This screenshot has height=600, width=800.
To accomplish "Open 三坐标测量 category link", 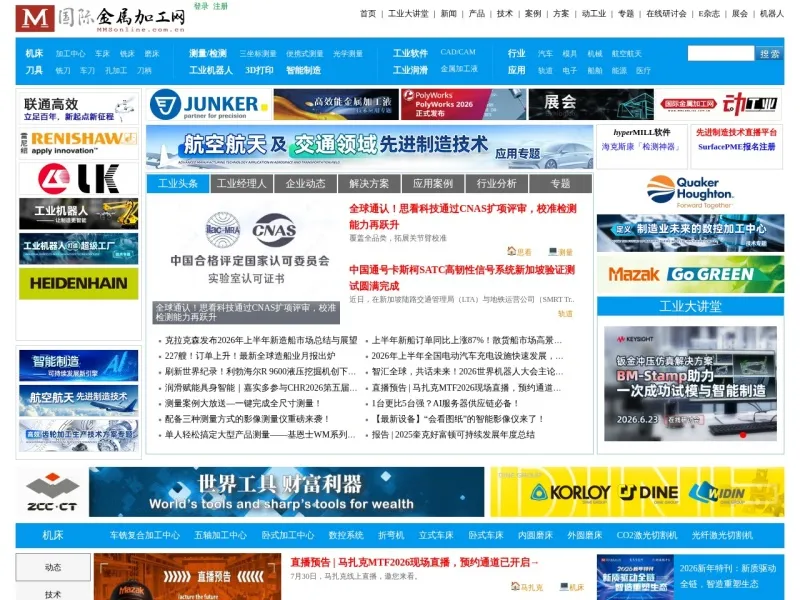I will [258, 54].
